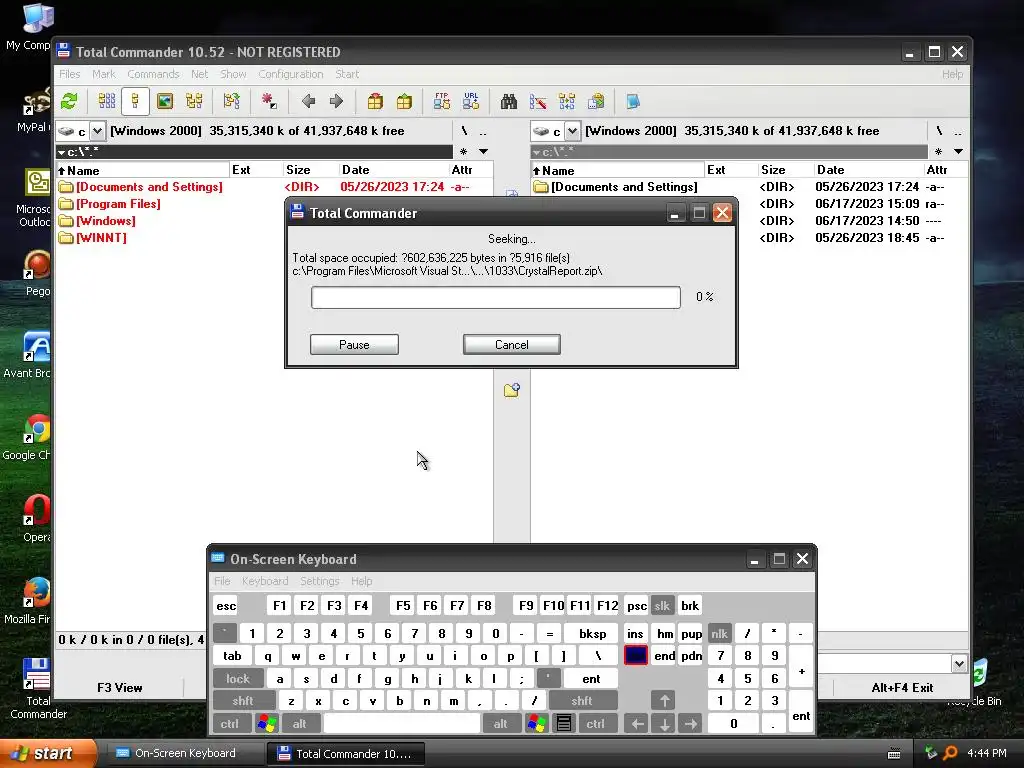The height and width of the screenshot is (768, 1024).
Task: Sort right panel by Size column
Action: [x=786, y=170]
